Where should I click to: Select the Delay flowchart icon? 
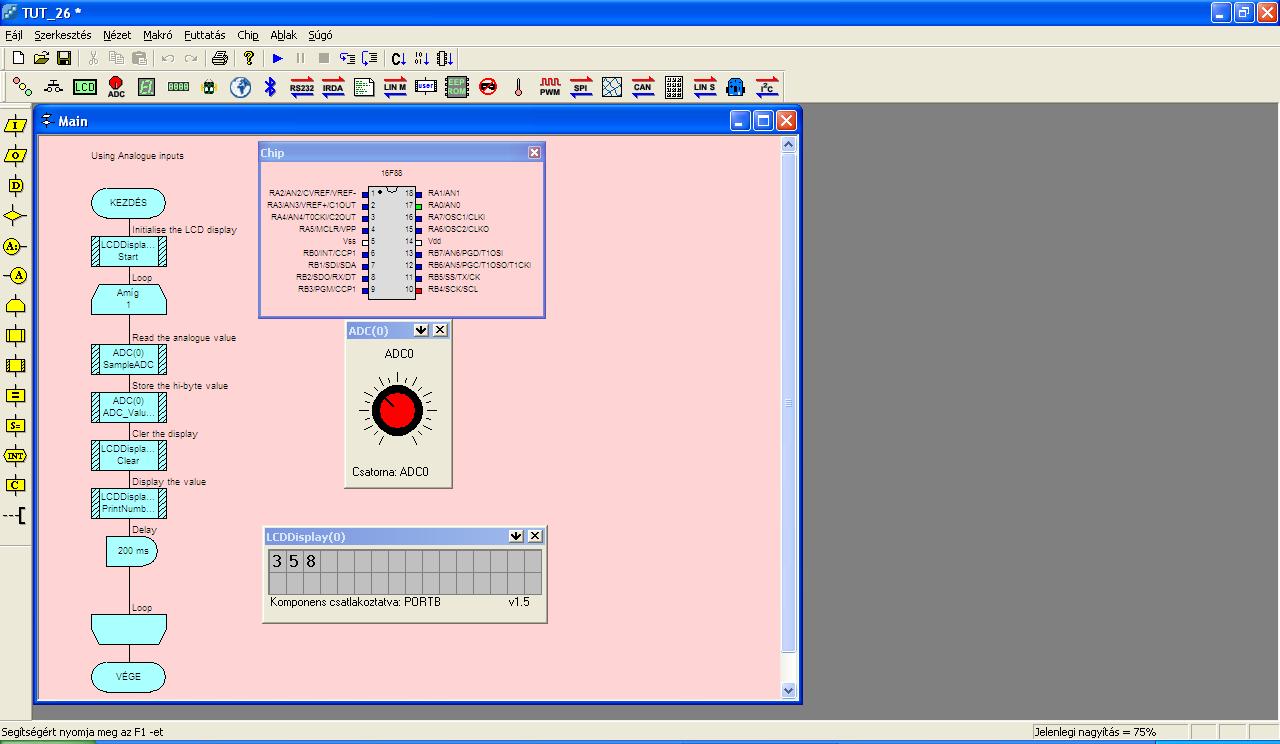[15, 186]
